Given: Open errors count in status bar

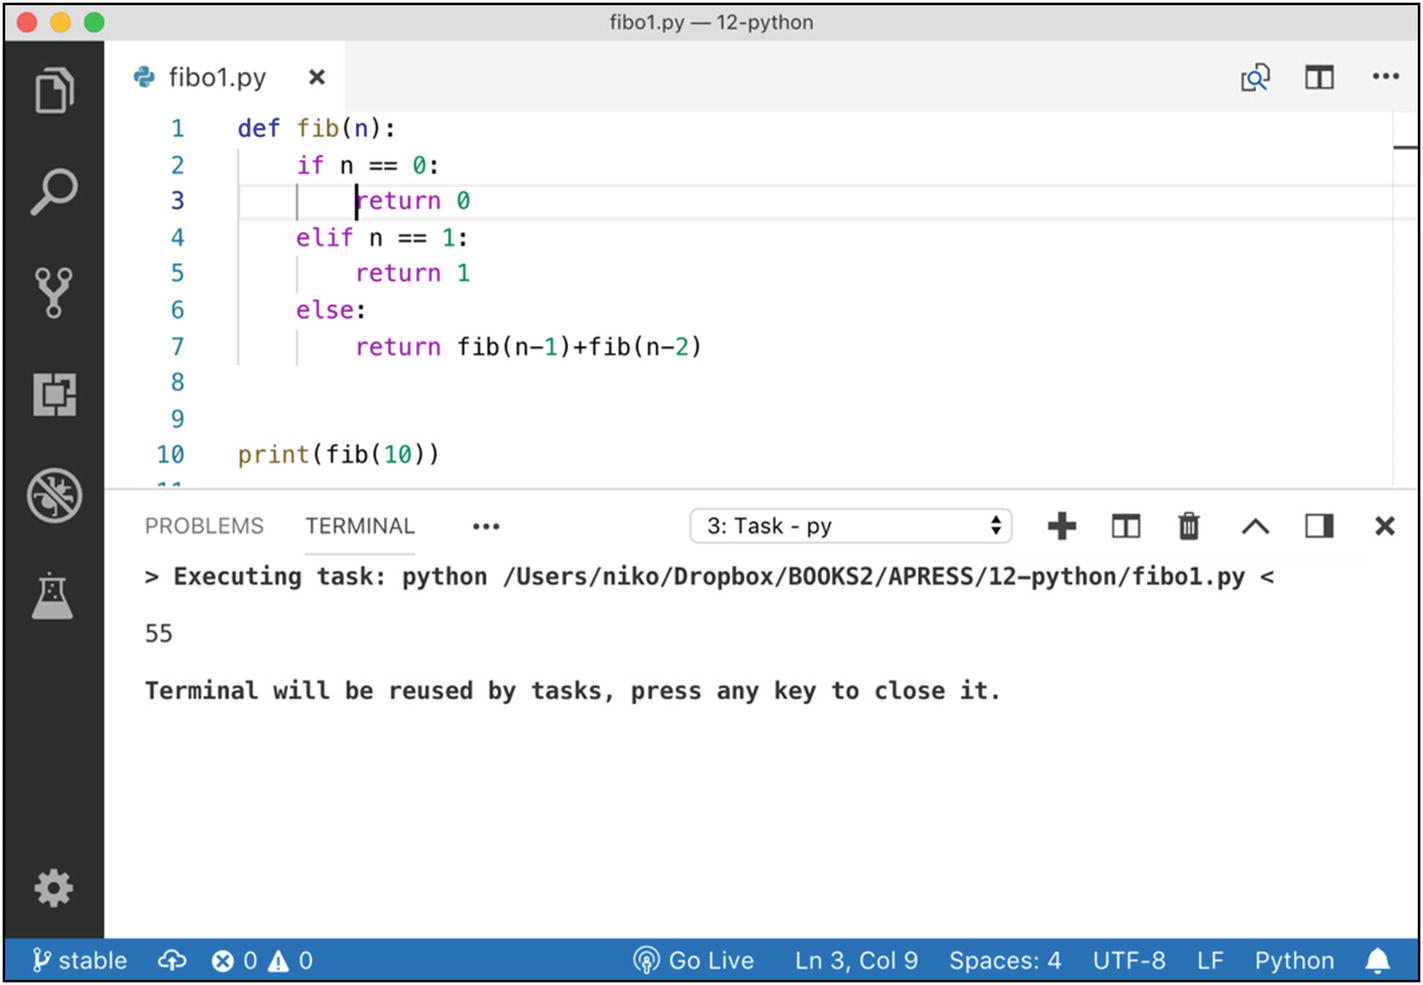Looking at the screenshot, I should (234, 961).
